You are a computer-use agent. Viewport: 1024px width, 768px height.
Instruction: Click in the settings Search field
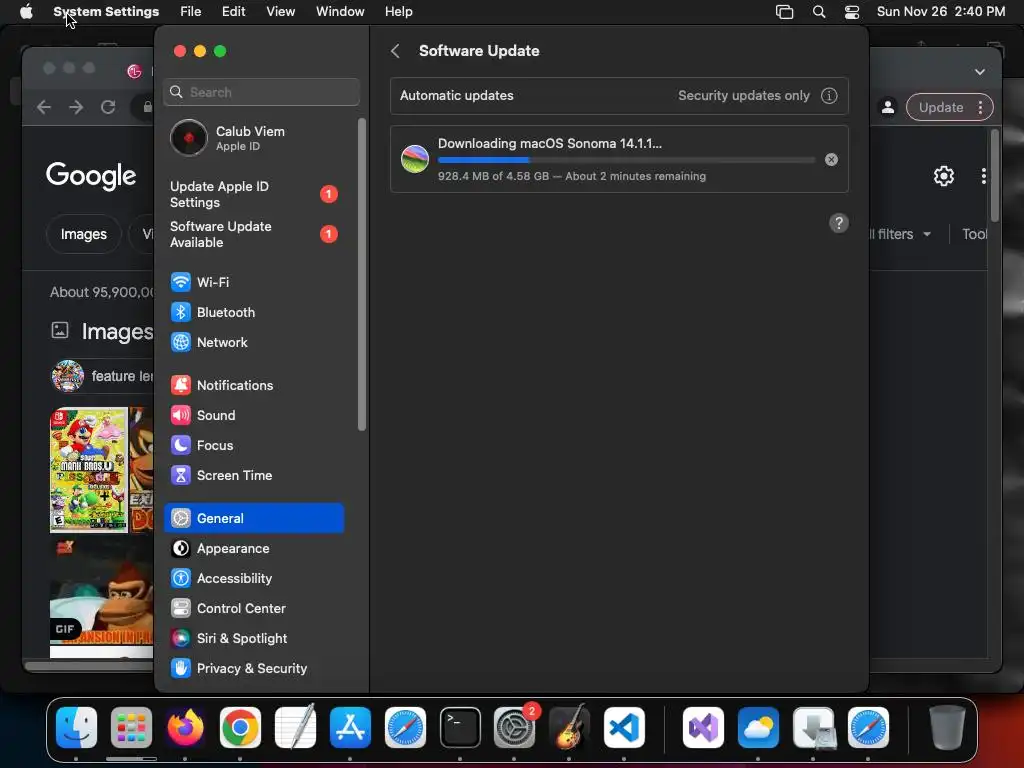tap(261, 92)
